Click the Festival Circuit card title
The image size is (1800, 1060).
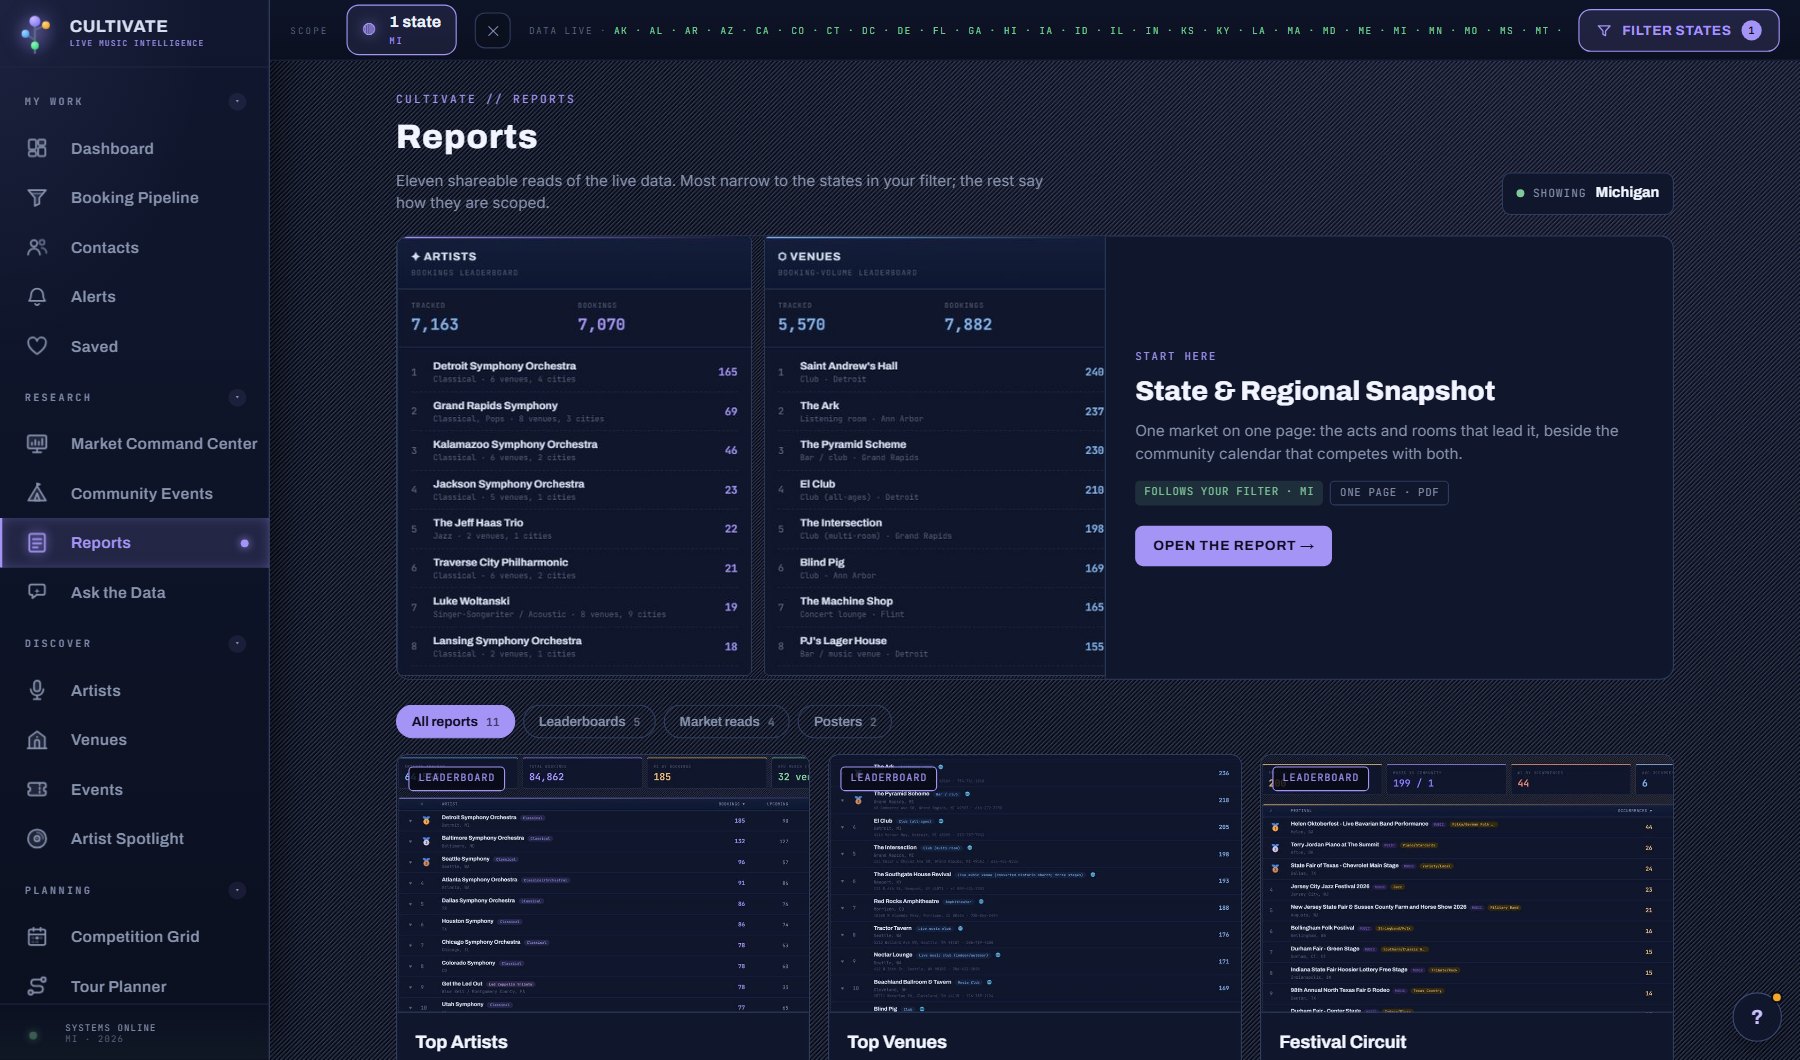click(x=1342, y=1042)
